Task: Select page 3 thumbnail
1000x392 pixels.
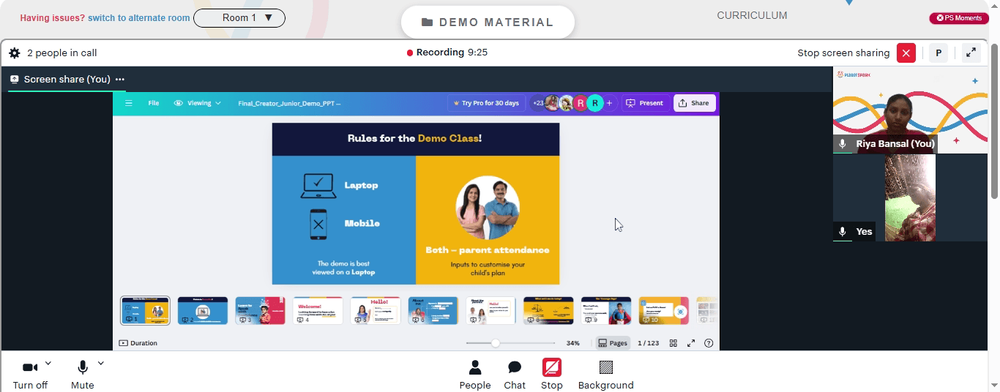Action: point(260,310)
